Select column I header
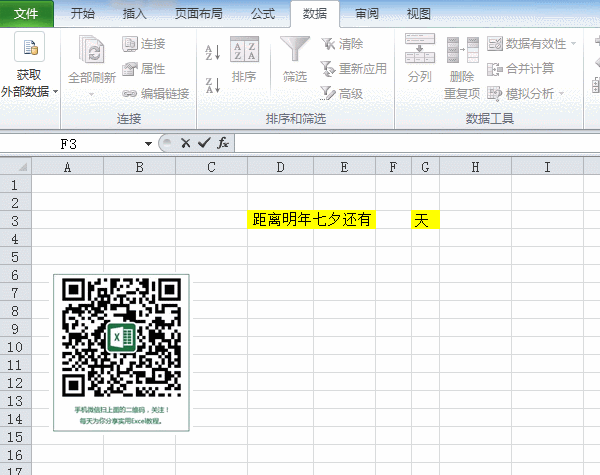600x475 pixels. (x=547, y=167)
